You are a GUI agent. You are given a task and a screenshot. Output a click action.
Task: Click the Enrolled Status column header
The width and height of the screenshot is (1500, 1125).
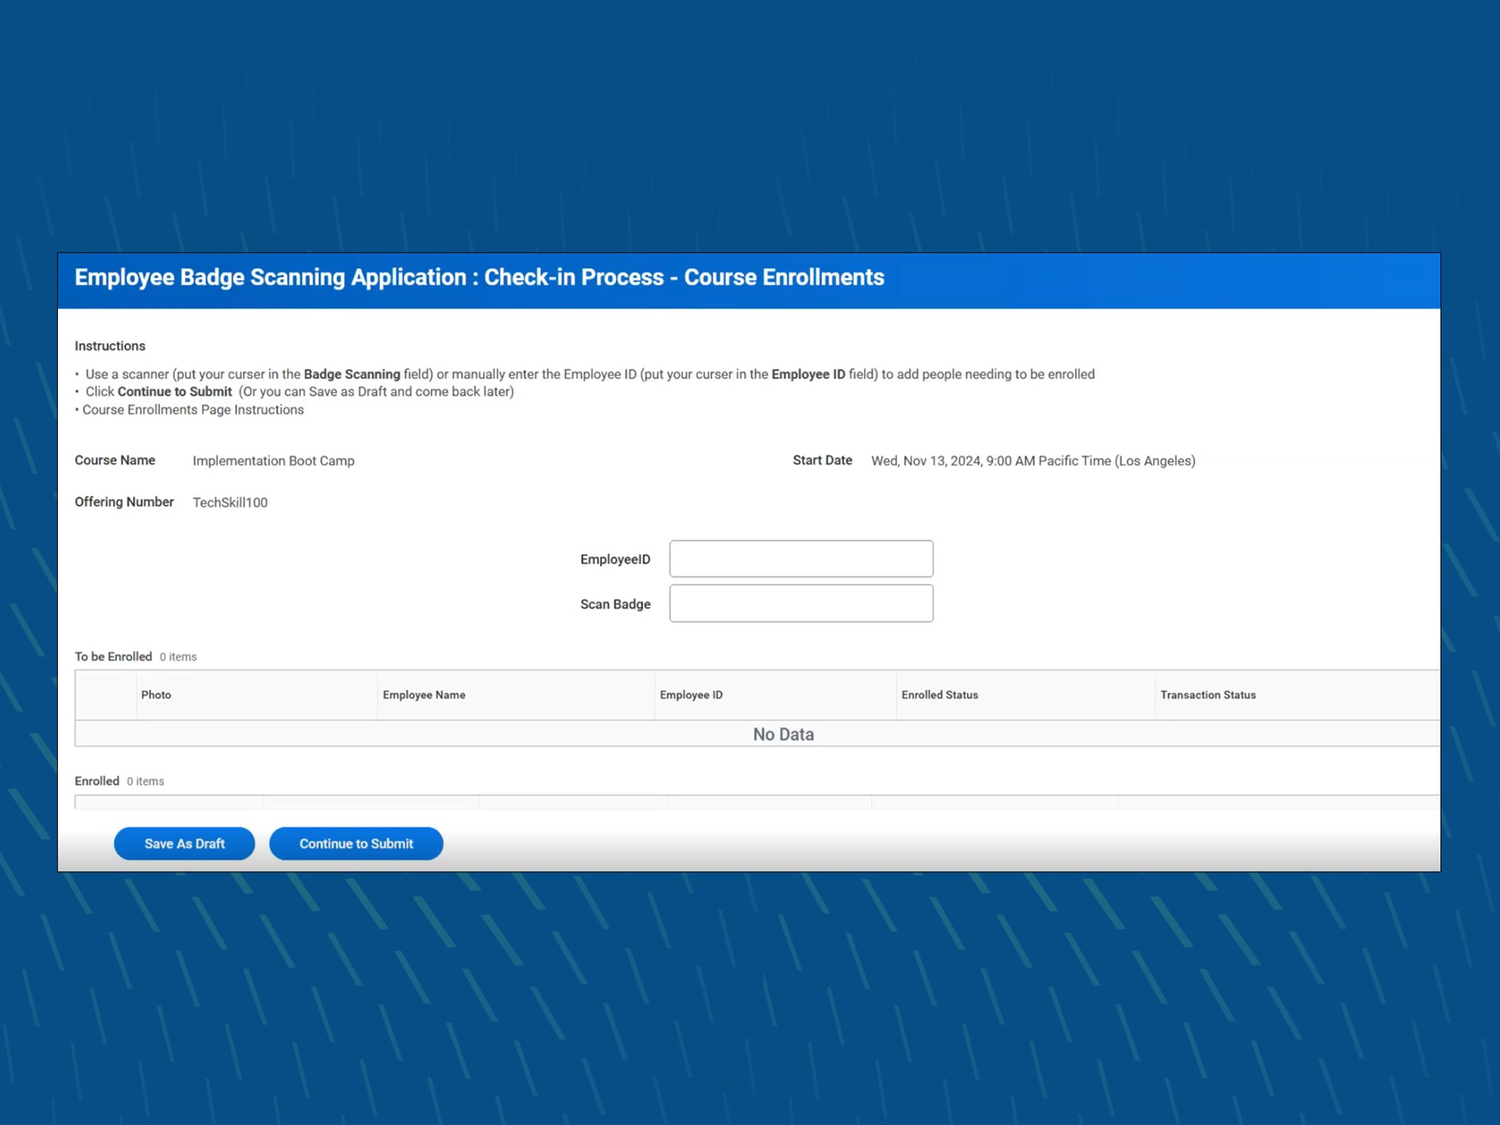[939, 694]
